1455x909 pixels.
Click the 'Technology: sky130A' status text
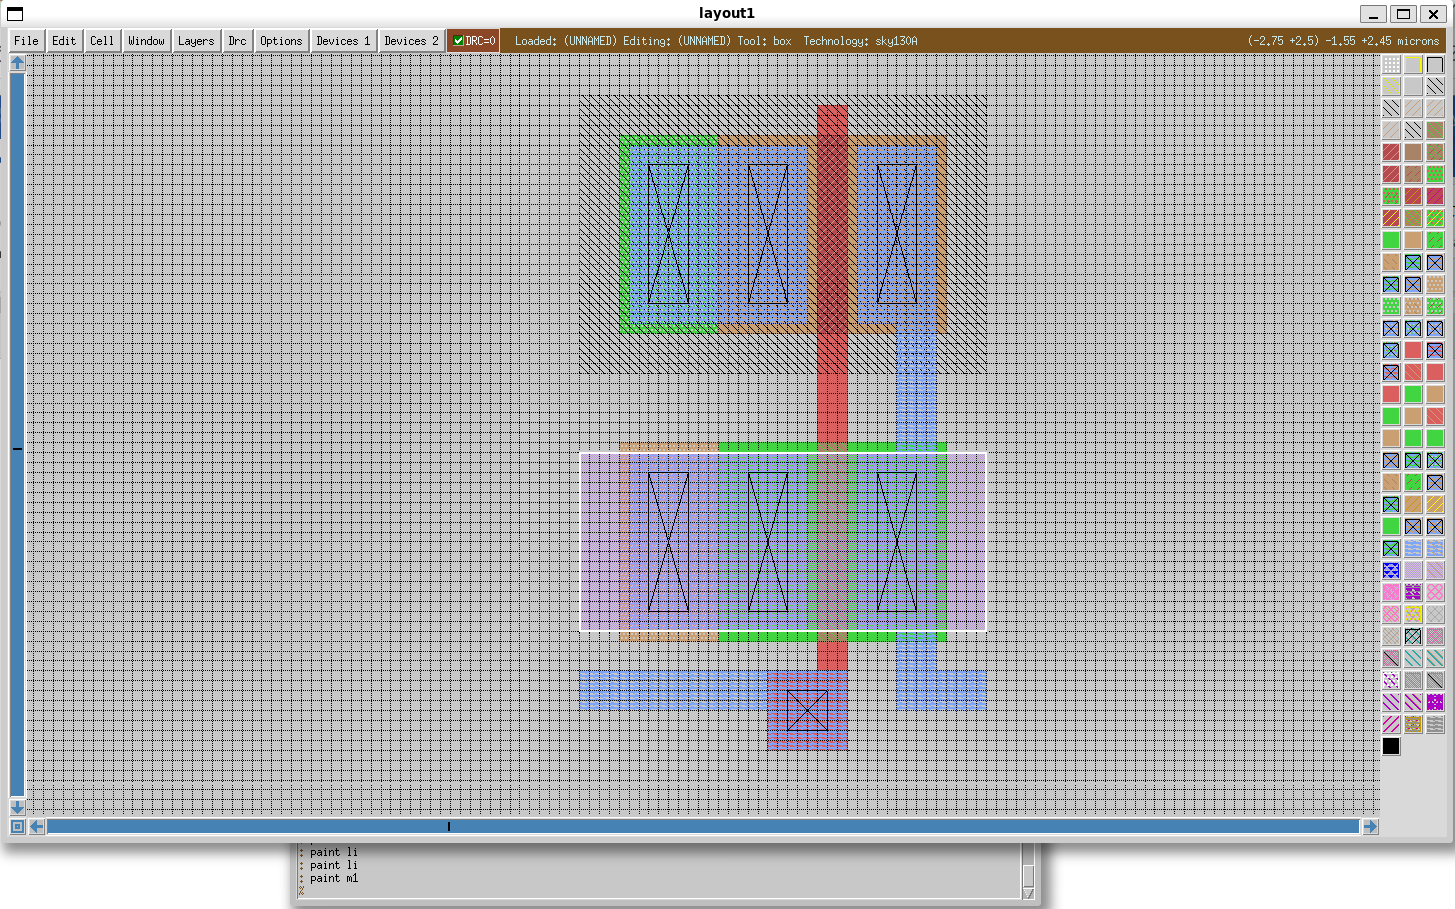(860, 41)
